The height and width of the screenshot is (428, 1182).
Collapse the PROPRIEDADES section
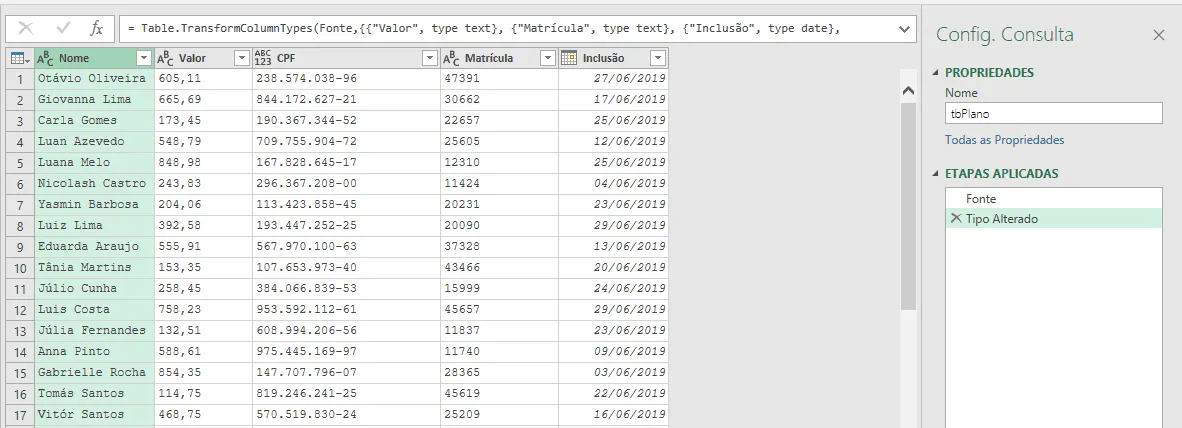936,72
